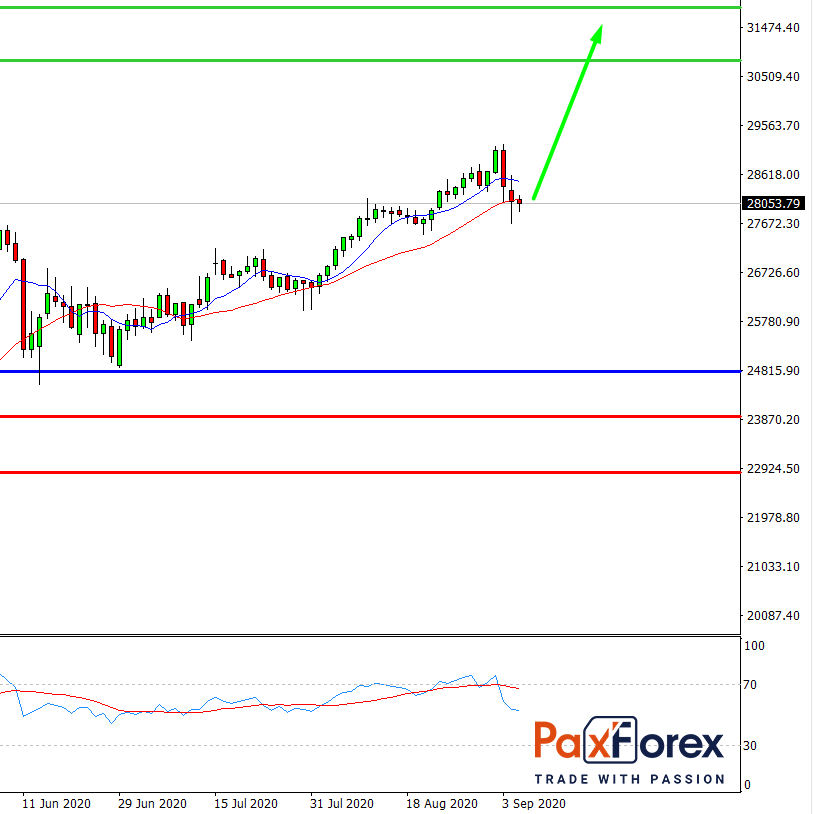The height and width of the screenshot is (814, 813).
Task: Click the RSI level 30 label
Action: [750, 746]
